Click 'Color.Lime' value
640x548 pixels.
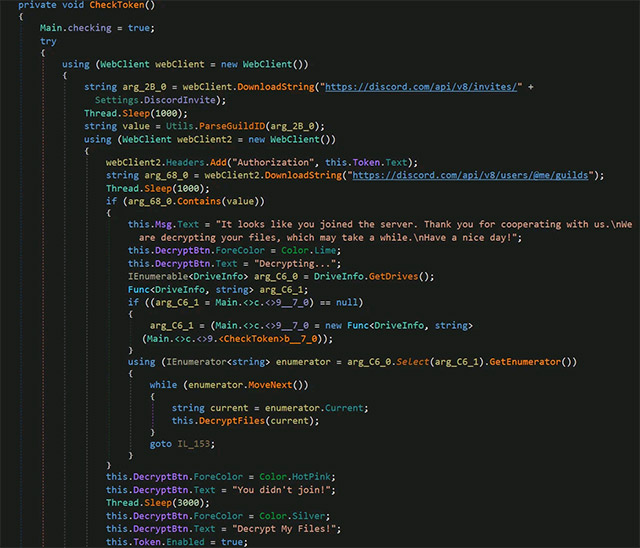pyautogui.click(x=309, y=250)
